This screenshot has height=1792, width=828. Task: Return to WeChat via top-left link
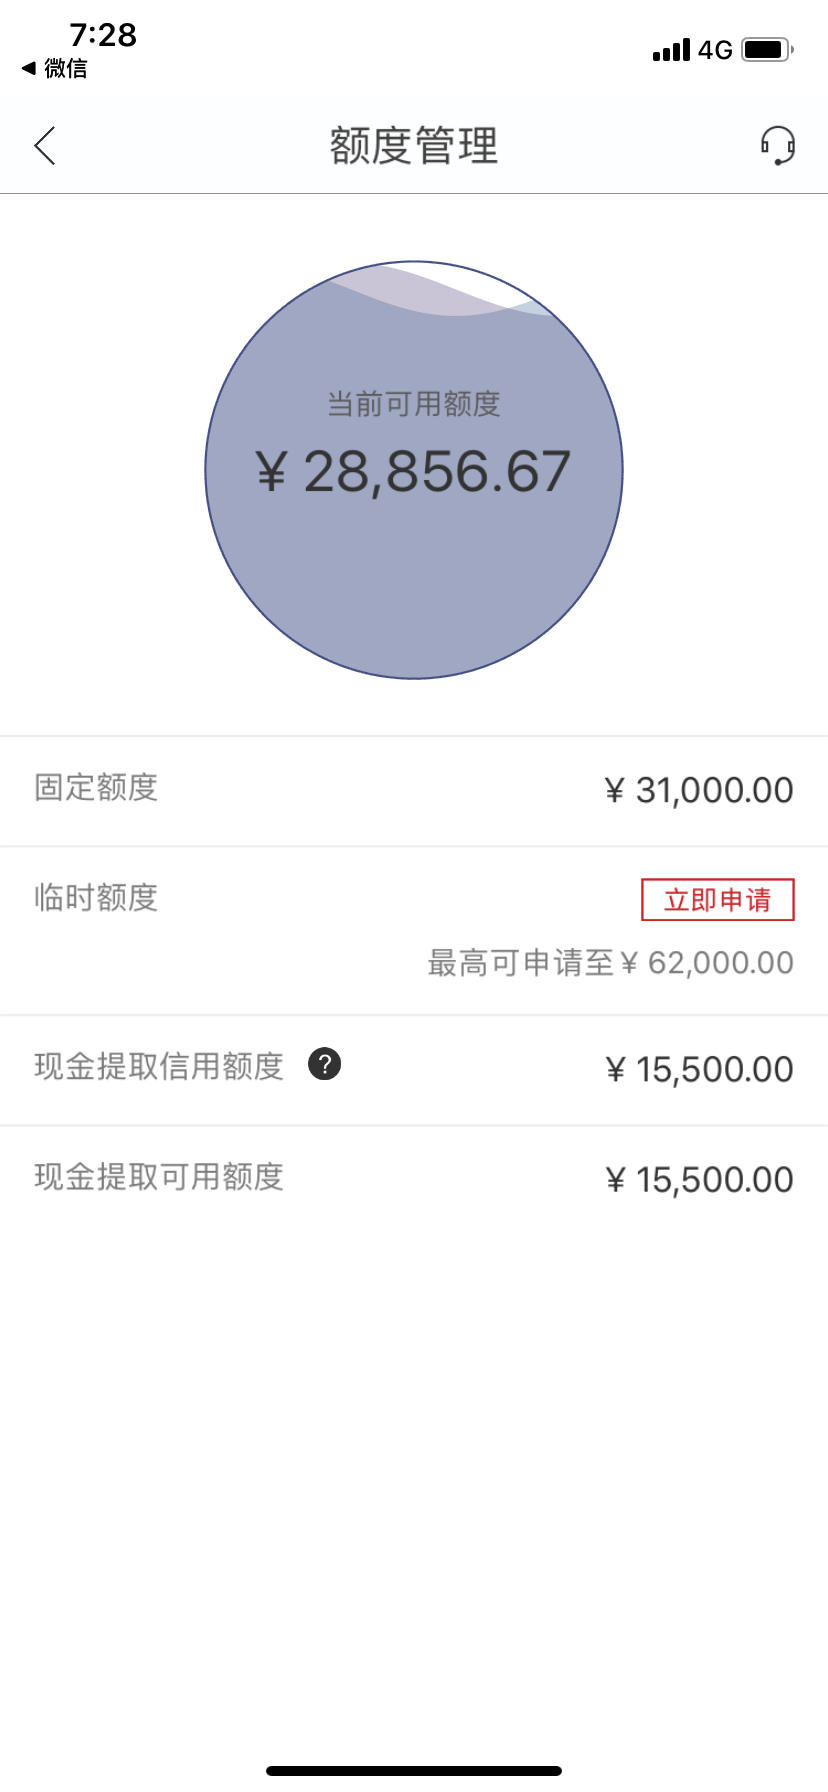[55, 68]
